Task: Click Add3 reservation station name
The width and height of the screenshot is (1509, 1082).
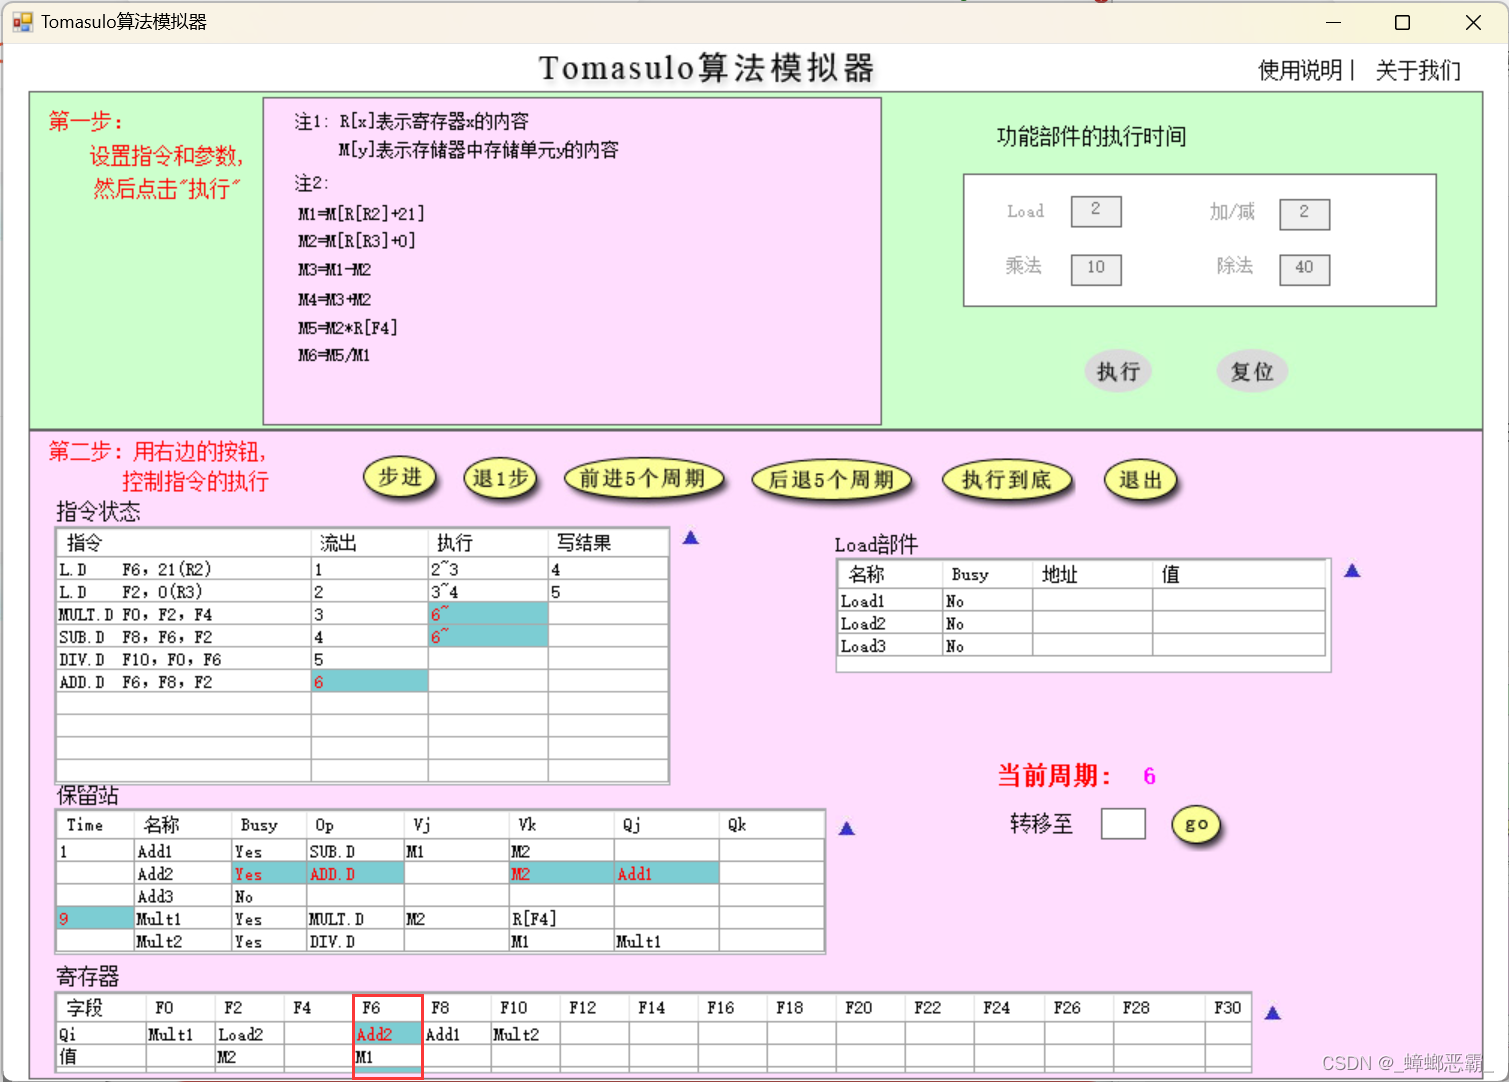Action: click(183, 896)
